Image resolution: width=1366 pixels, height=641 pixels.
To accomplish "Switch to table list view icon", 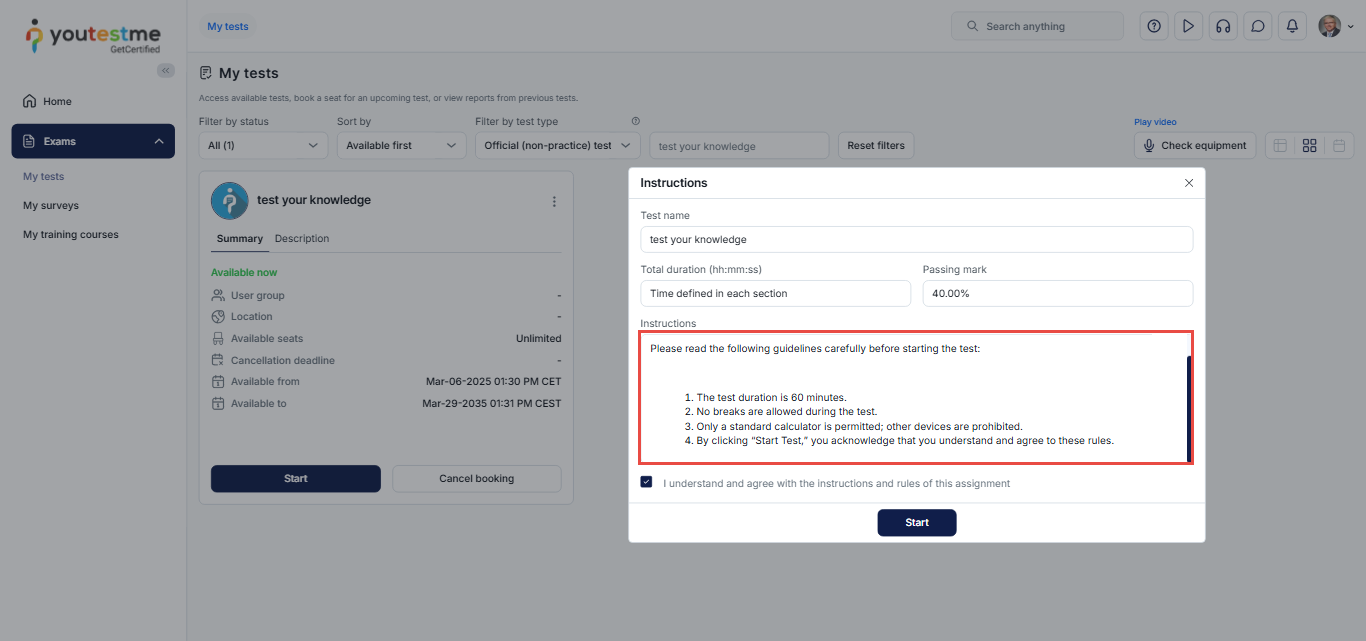I will pos(1280,146).
